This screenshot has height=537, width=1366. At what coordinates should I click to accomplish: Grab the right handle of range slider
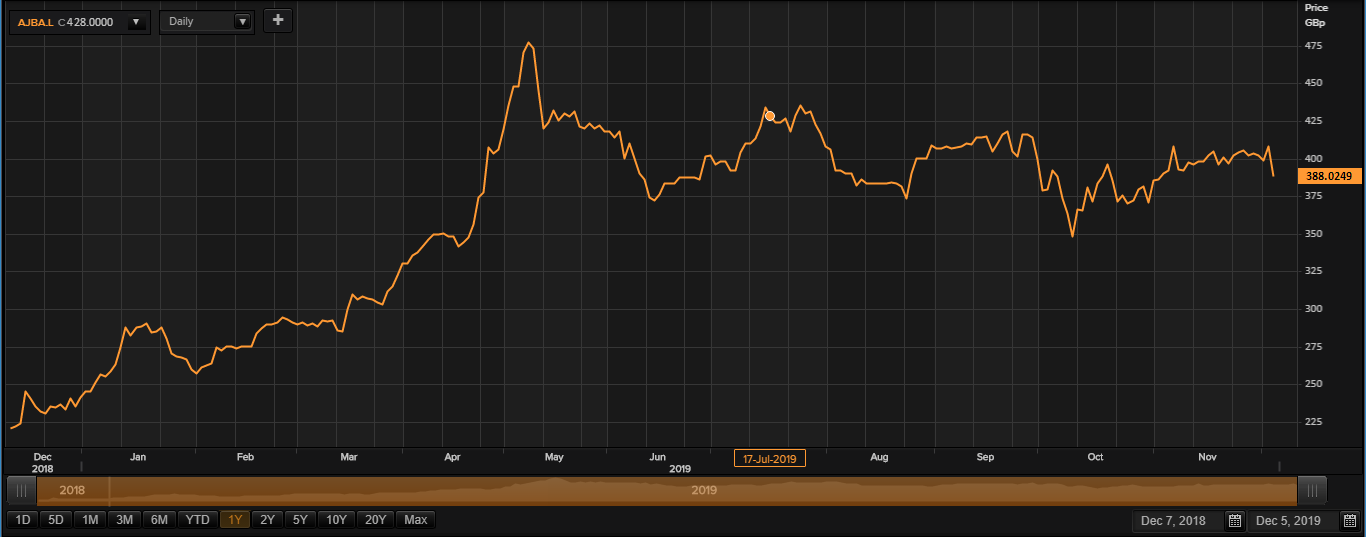click(x=1312, y=491)
